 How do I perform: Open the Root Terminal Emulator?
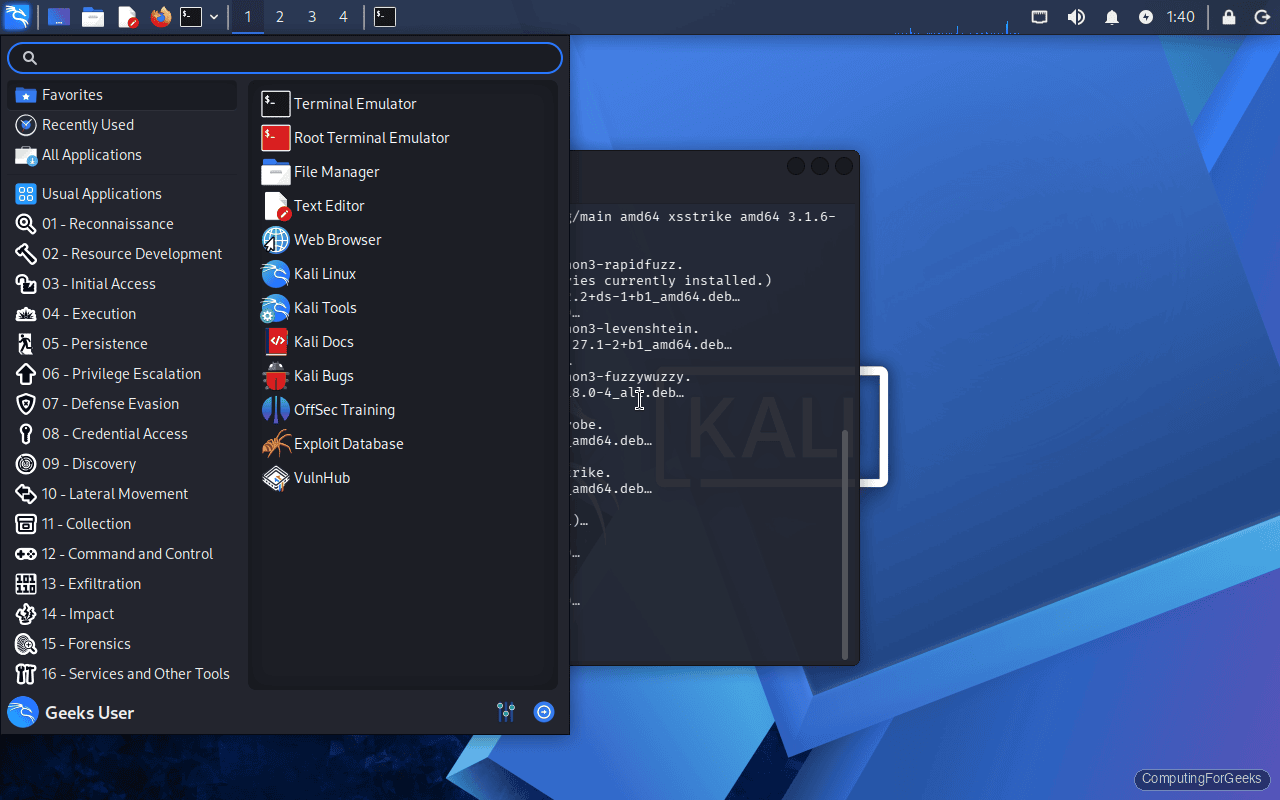pos(372,137)
